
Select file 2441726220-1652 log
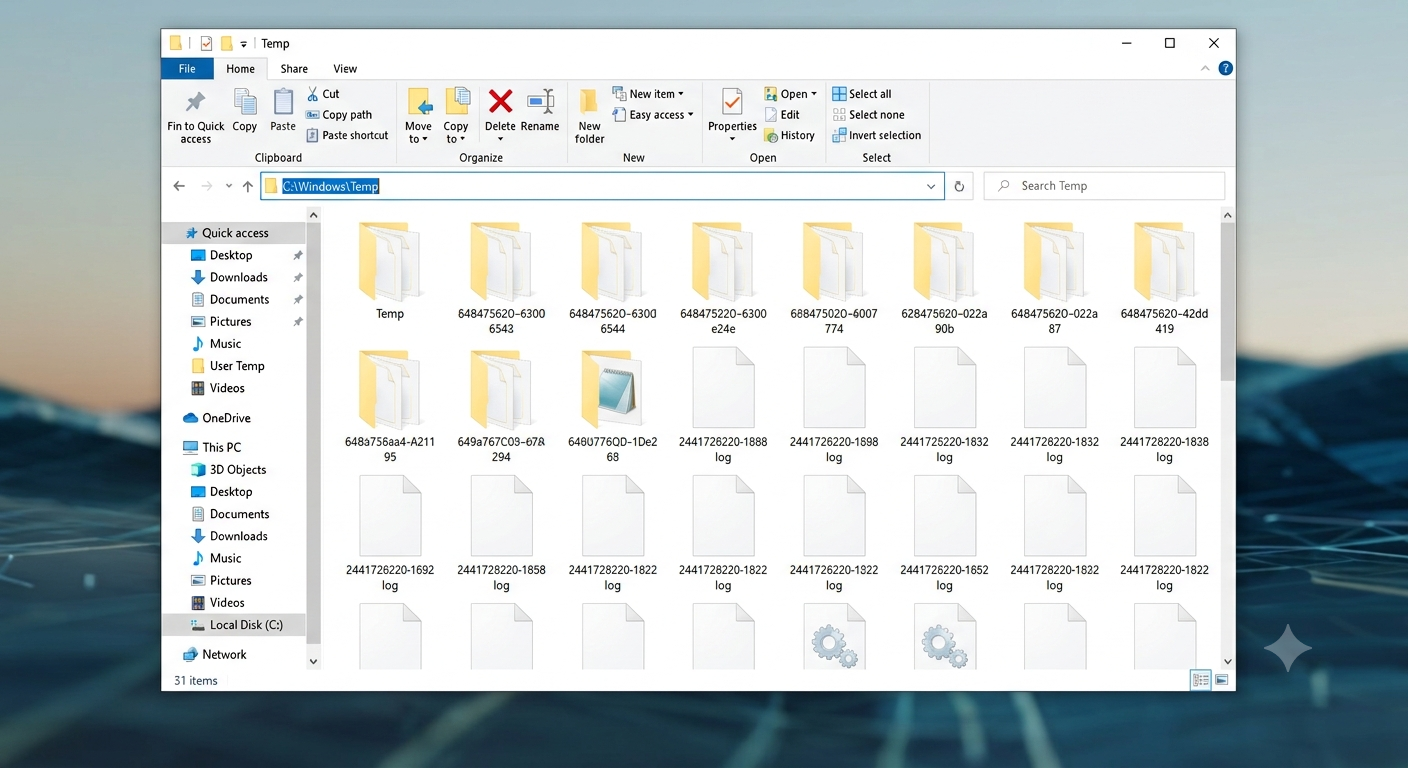(x=944, y=533)
